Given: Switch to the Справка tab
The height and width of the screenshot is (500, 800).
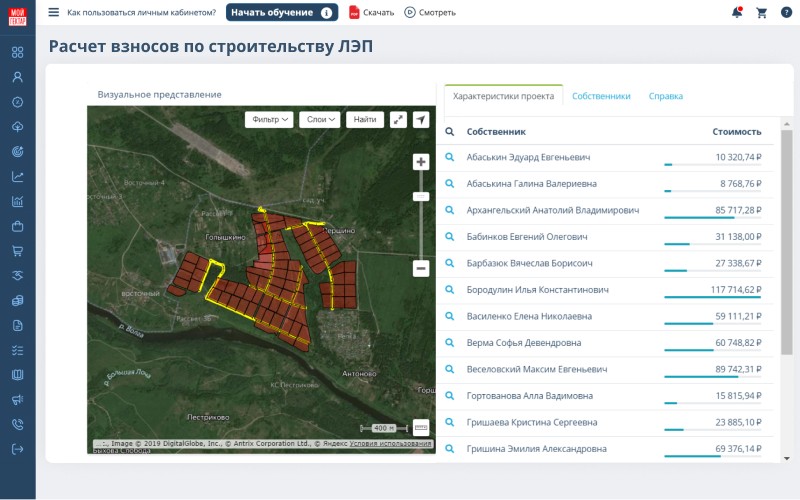Looking at the screenshot, I should click(666, 96).
